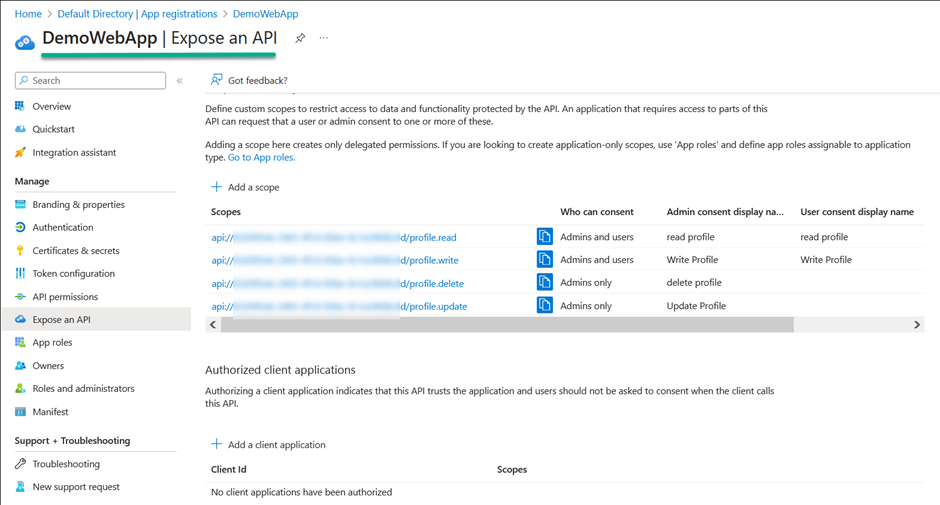Copy the profile.write scope URI

click(x=544, y=259)
